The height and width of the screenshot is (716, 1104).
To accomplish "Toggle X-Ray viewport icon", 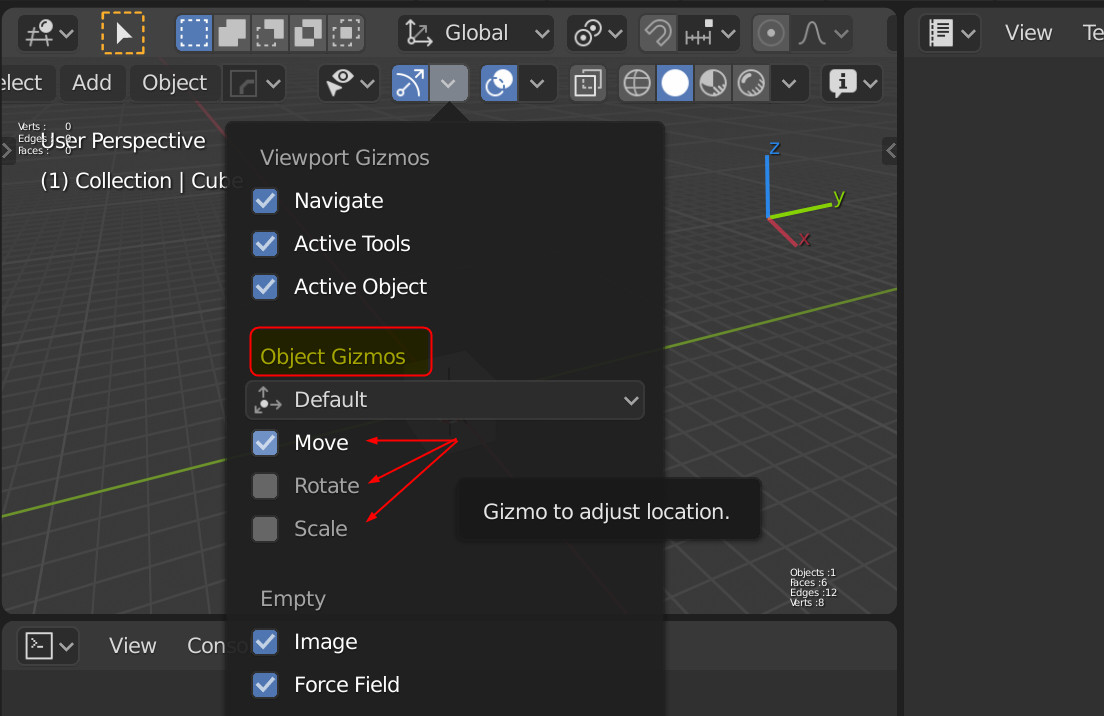I will (x=587, y=83).
